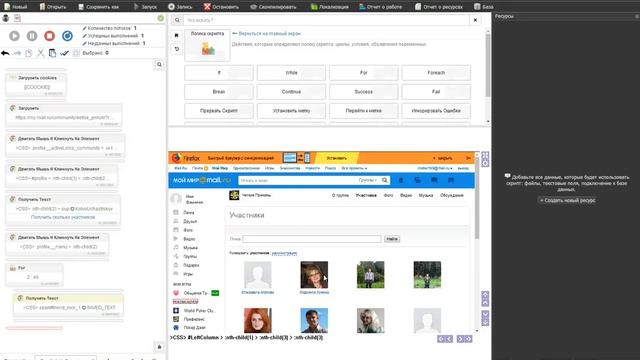Screen dimensions: 640x360
Task: Click the Foreach action button
Action: [x=436, y=73]
